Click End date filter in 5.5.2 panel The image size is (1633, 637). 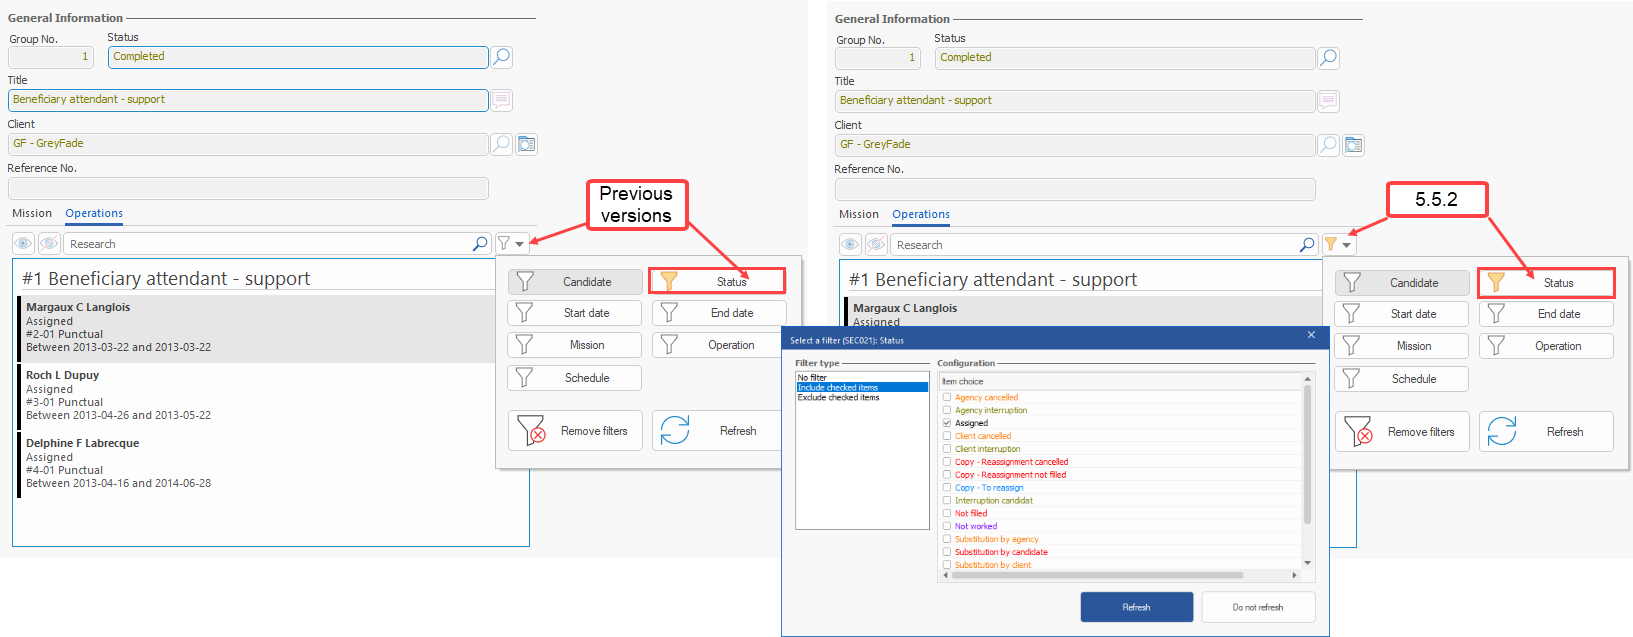1546,314
